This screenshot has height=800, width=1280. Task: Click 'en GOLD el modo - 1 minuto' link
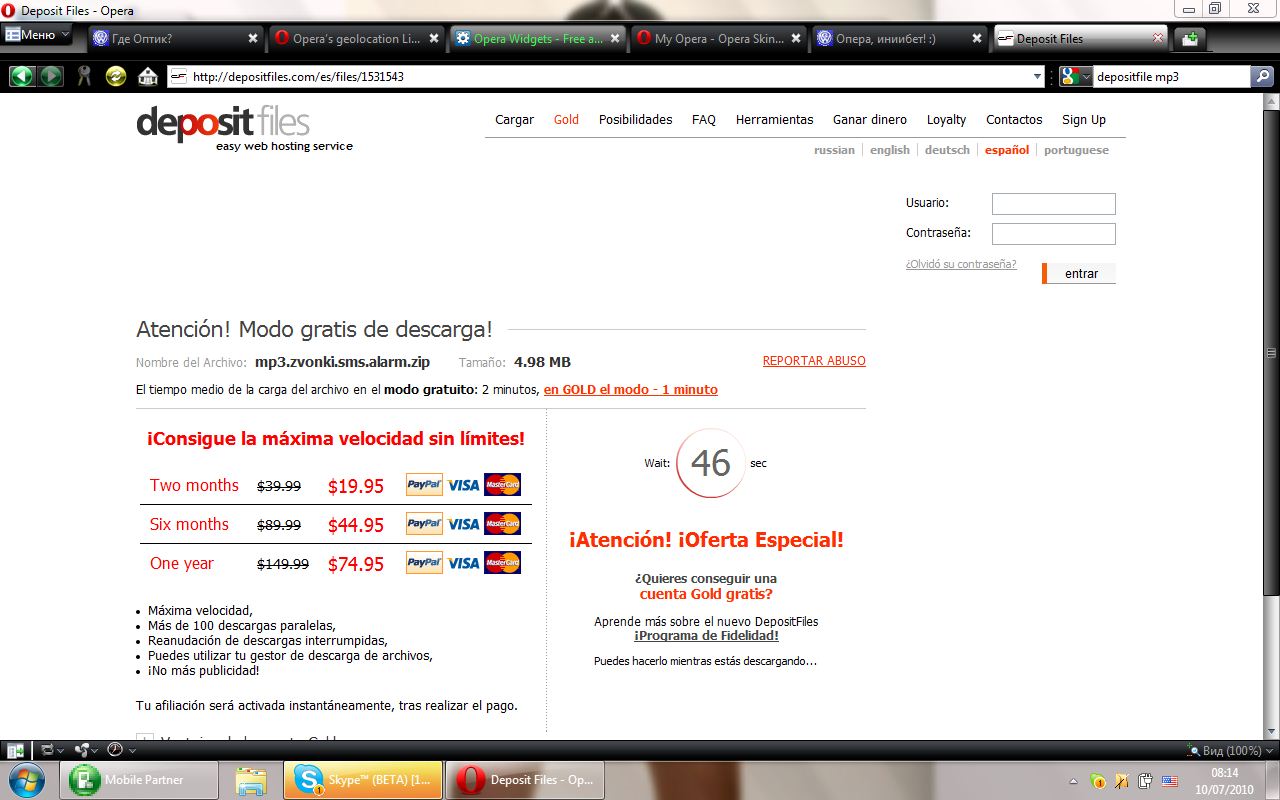pyautogui.click(x=631, y=389)
